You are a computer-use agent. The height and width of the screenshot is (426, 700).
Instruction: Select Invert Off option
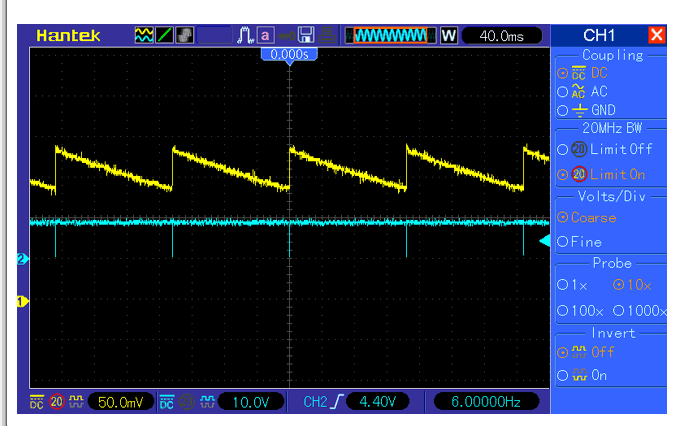586,352
